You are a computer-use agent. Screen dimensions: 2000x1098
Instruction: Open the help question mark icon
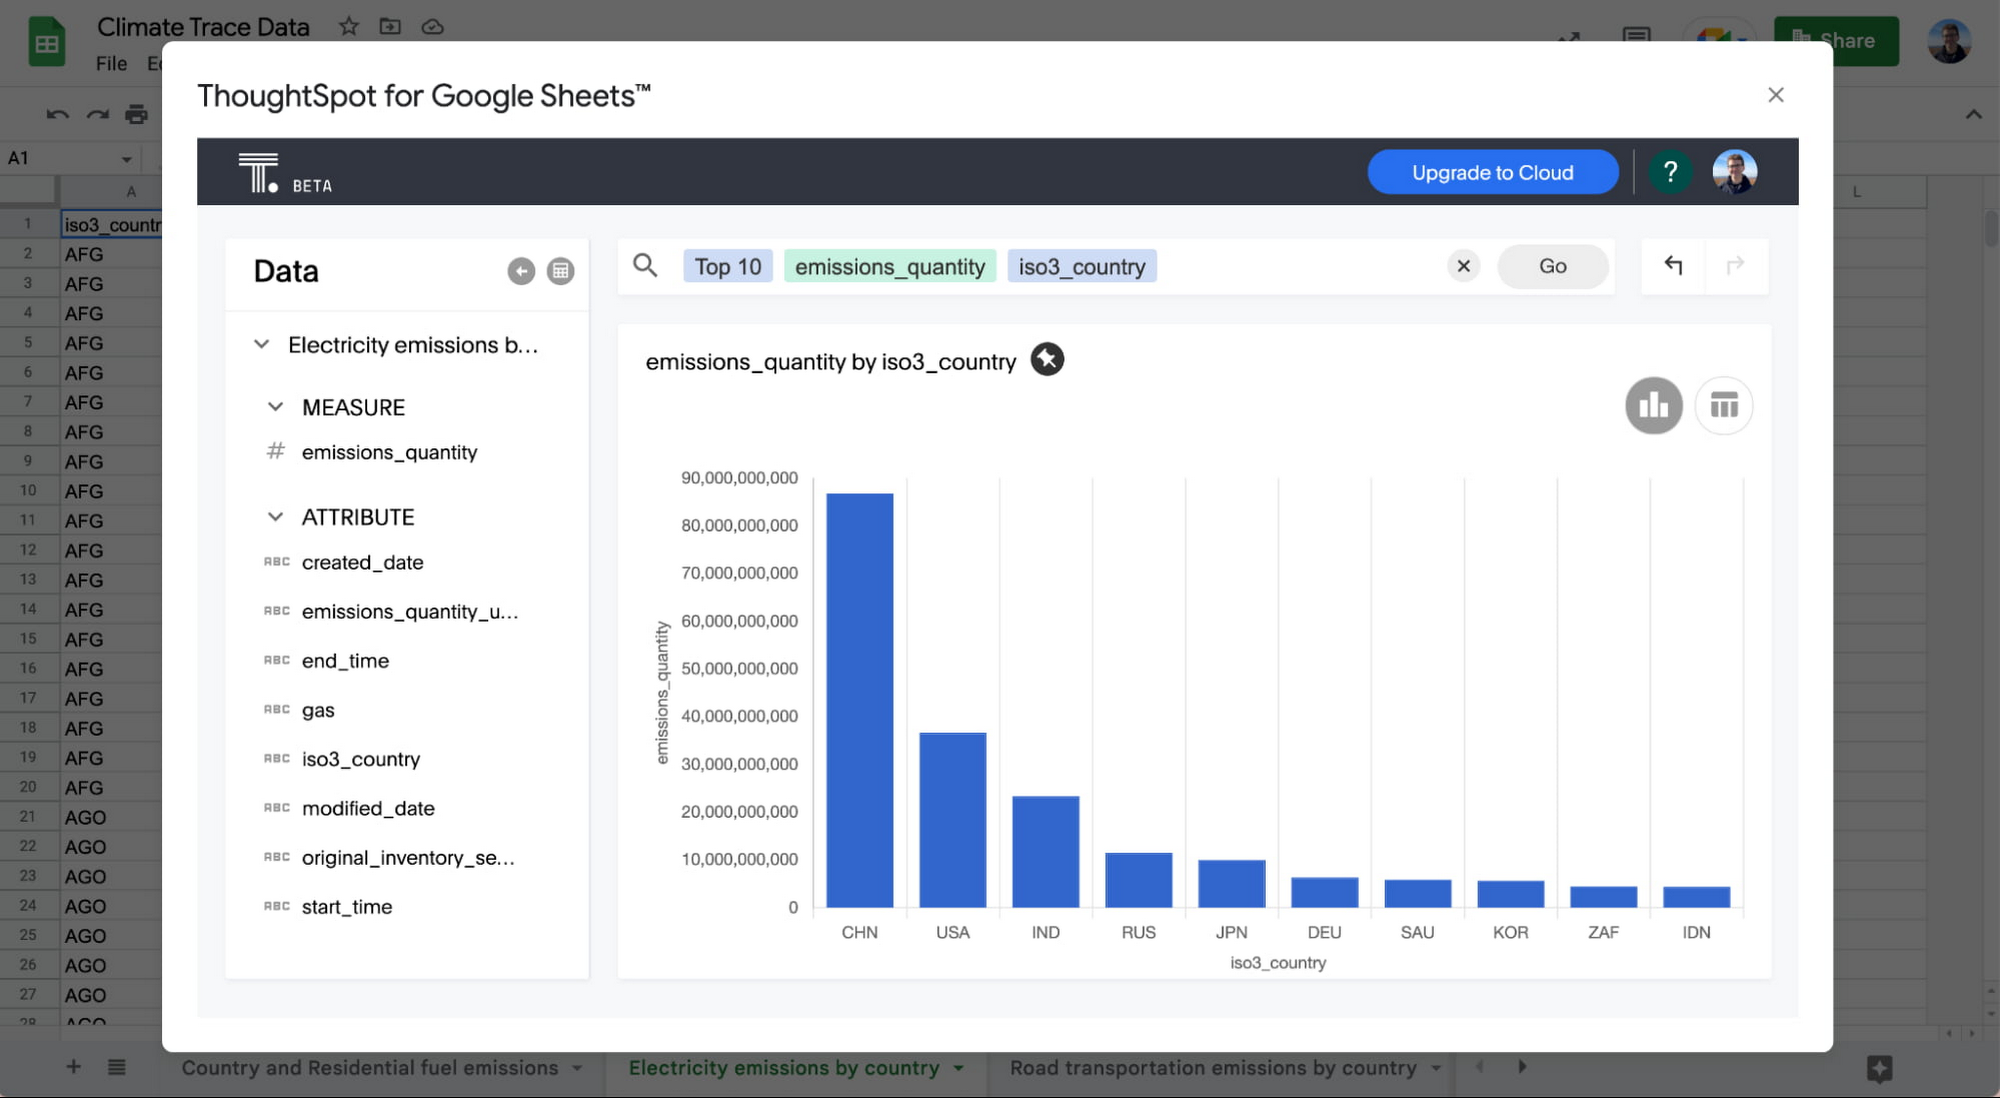coord(1670,172)
